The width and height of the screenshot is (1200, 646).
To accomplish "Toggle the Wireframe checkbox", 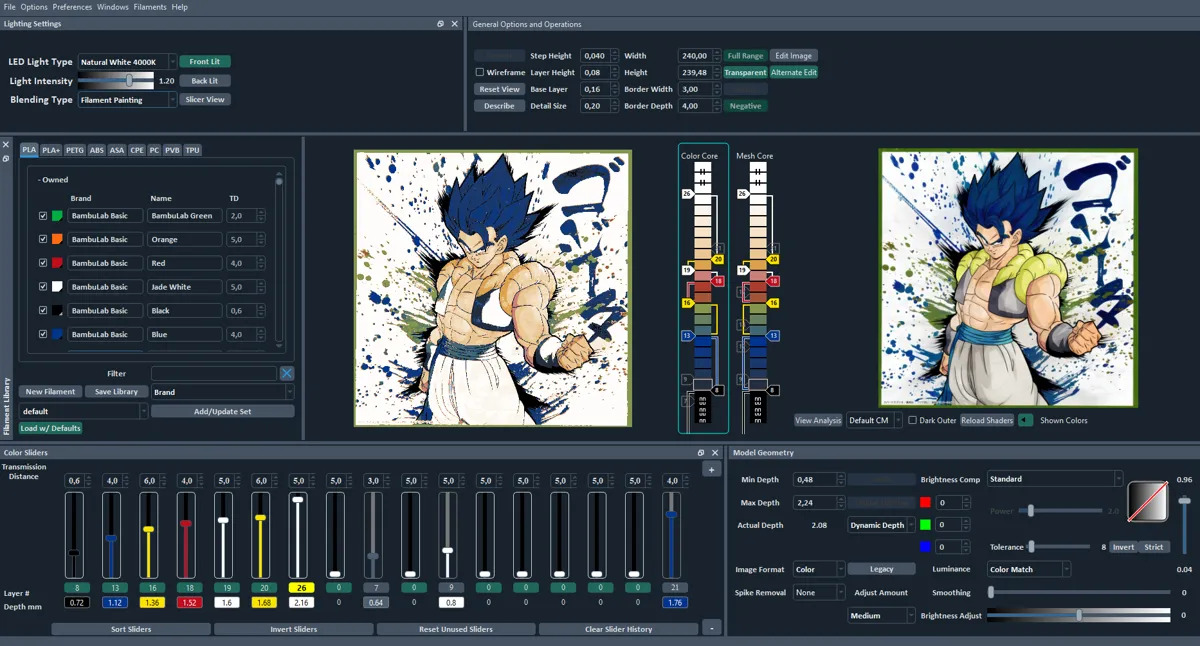I will point(479,72).
